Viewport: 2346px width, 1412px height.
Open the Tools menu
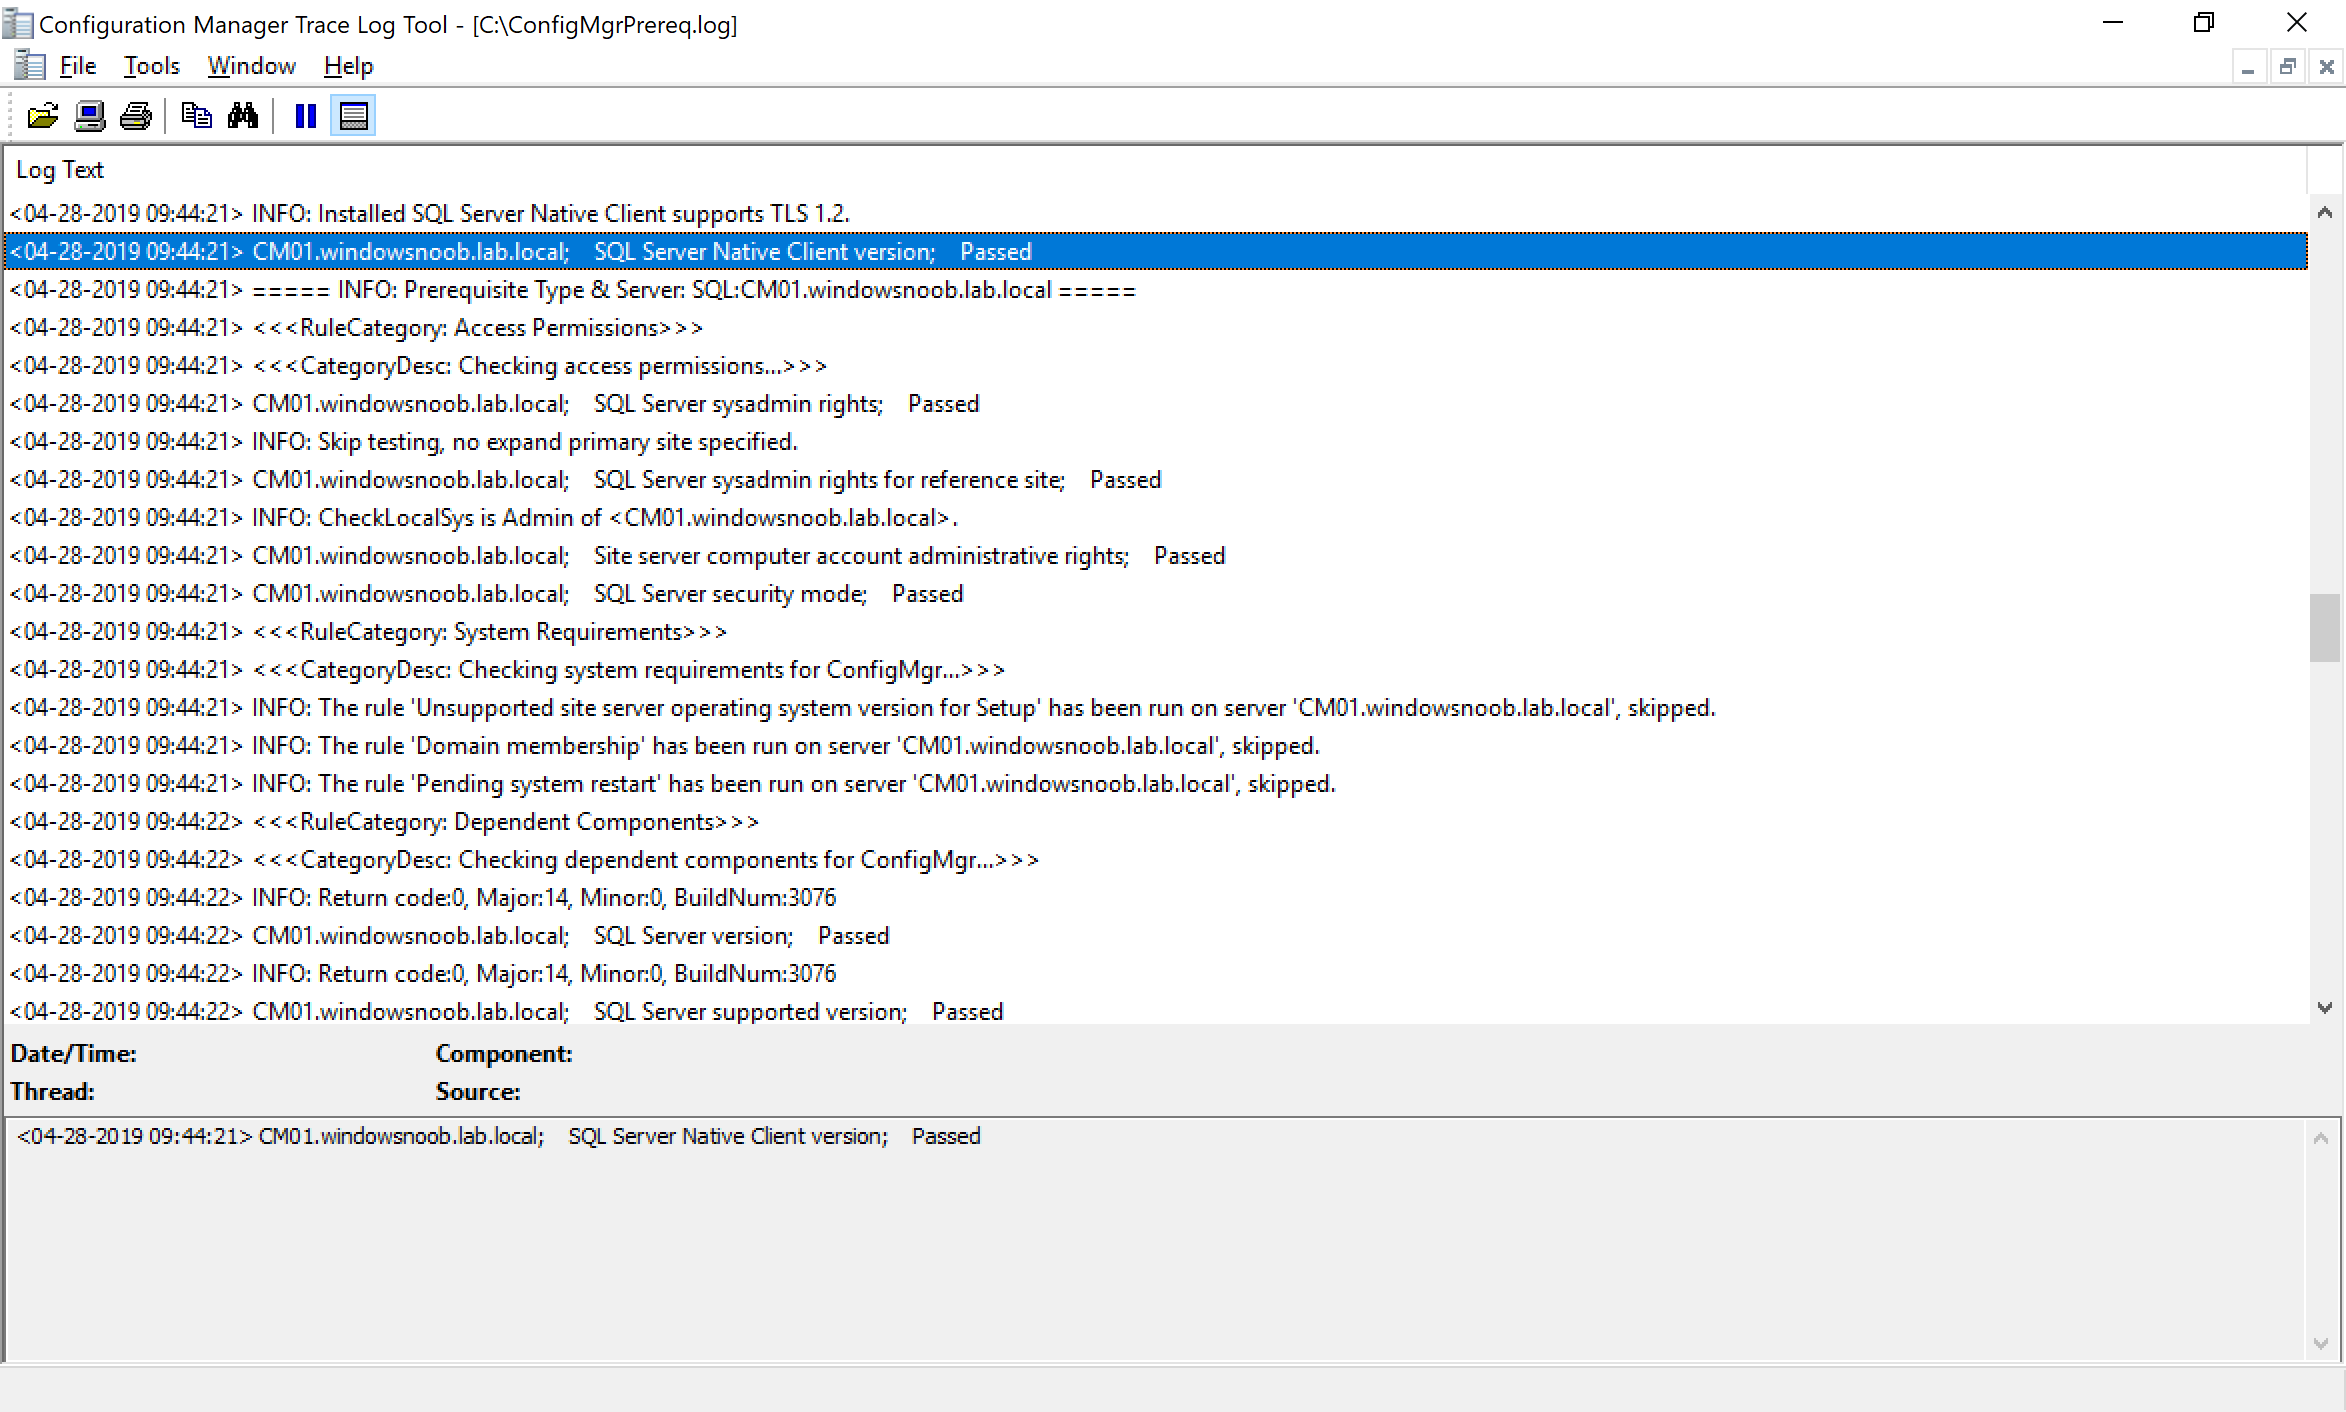(x=151, y=66)
